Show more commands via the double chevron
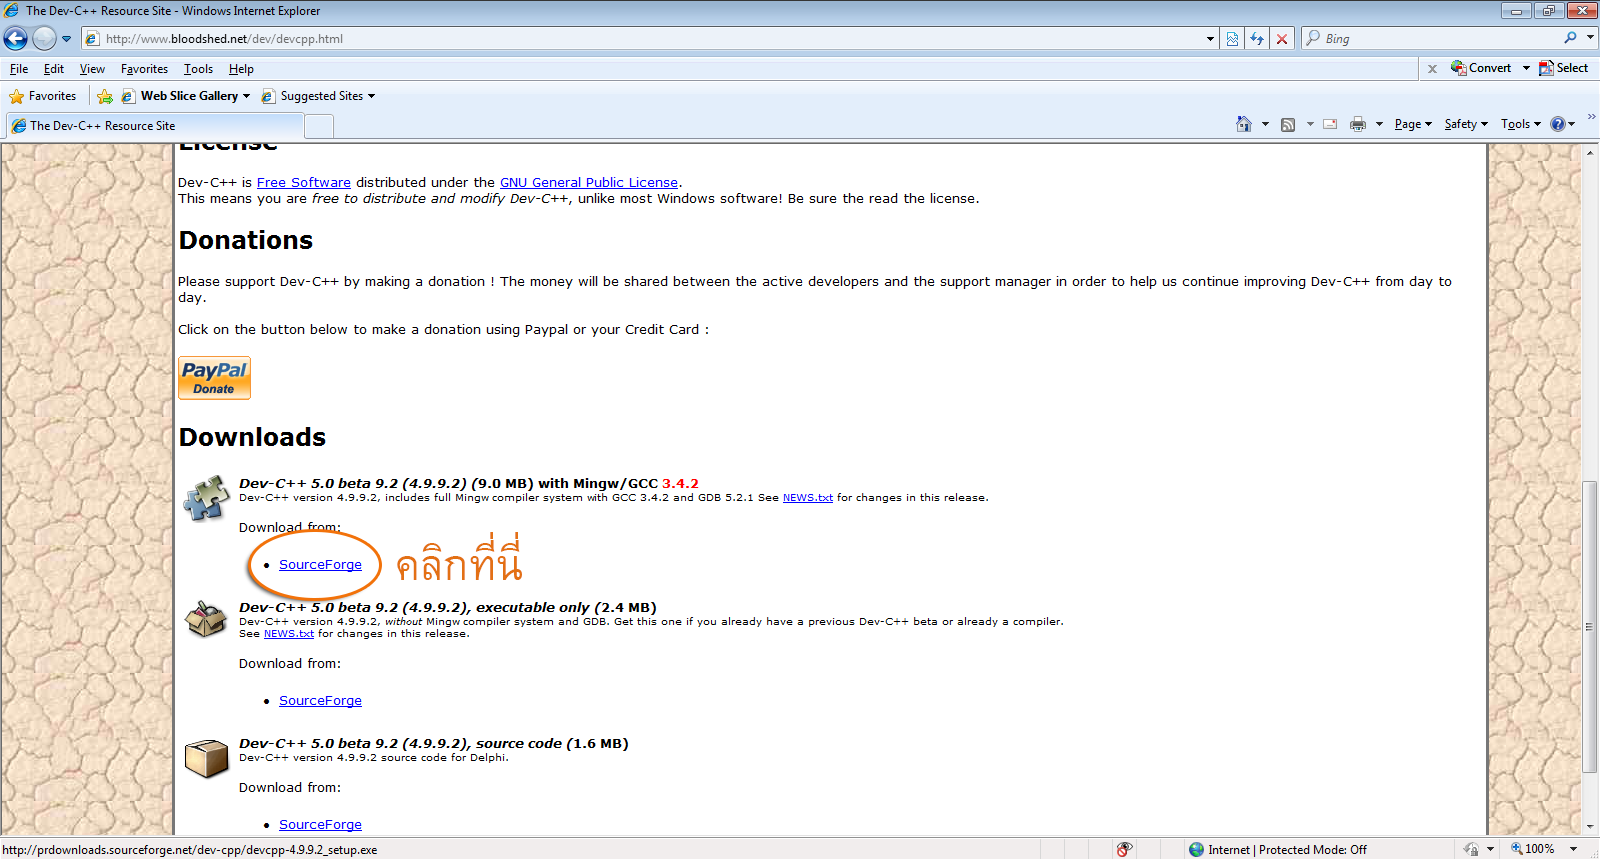1600x860 pixels. click(1591, 117)
